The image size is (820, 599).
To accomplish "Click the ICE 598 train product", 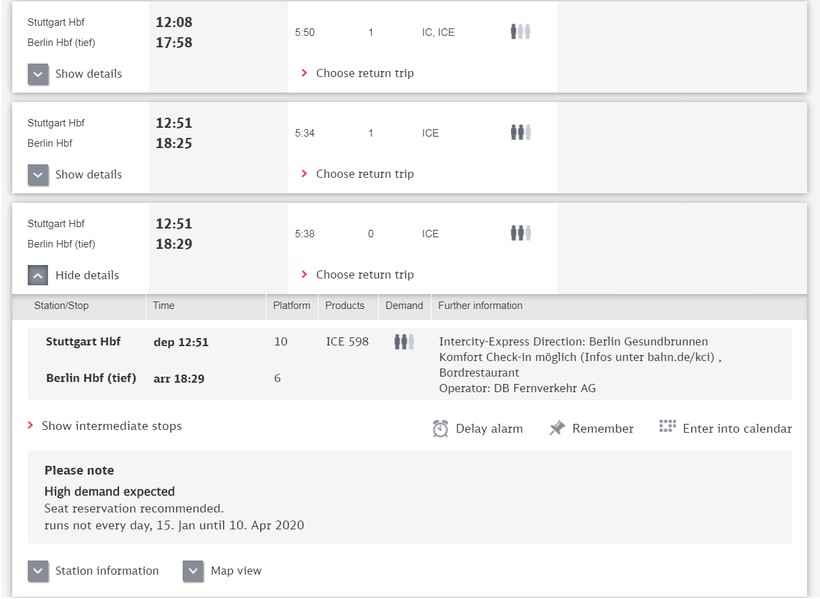I will tap(347, 342).
